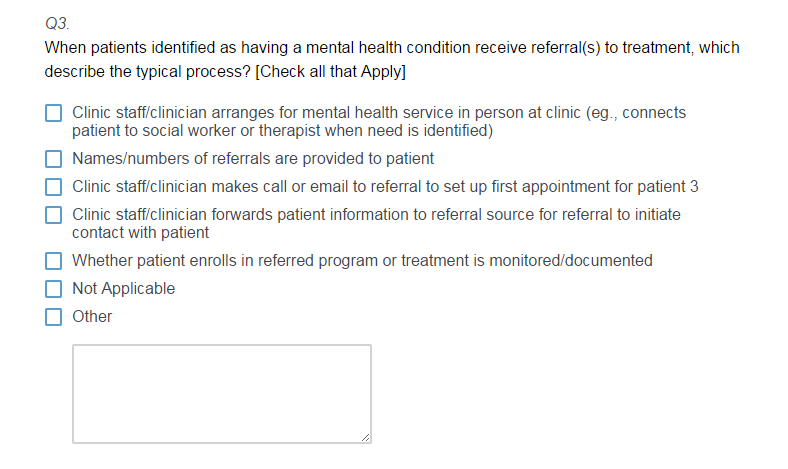Check the Other checkbox
788x469 pixels.
coord(54,317)
